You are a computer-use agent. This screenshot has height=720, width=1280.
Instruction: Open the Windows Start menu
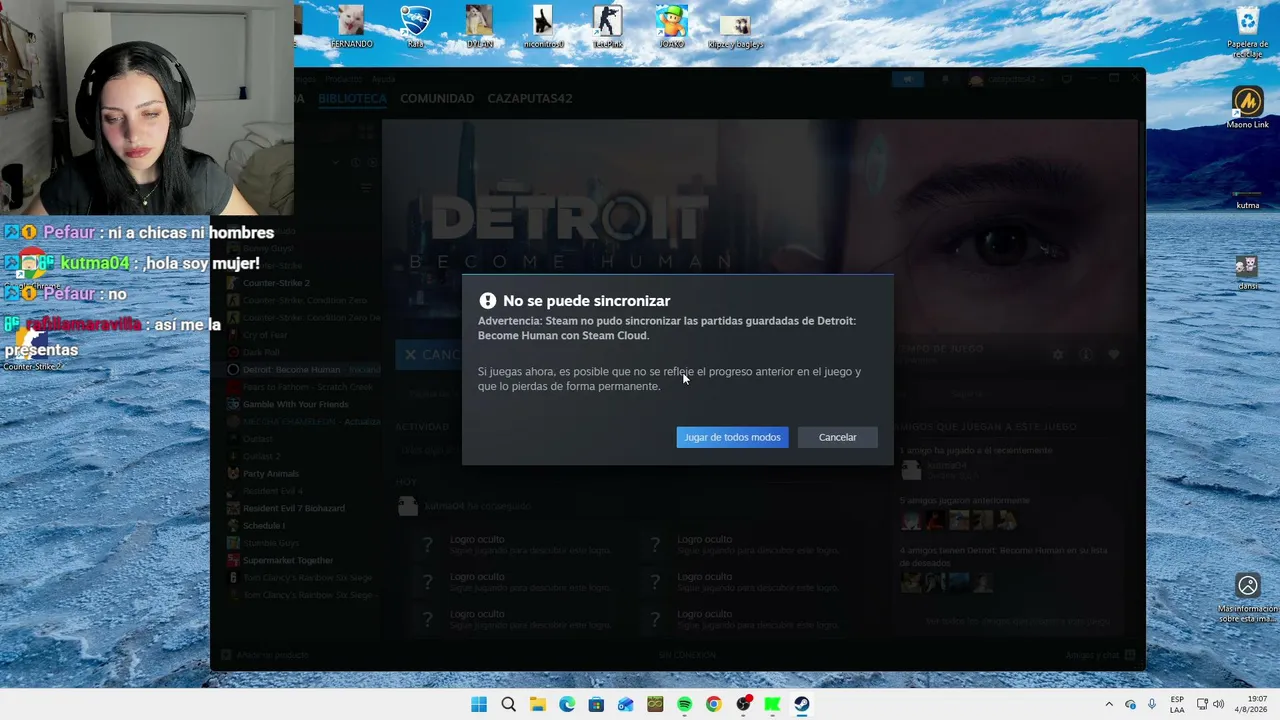(479, 704)
